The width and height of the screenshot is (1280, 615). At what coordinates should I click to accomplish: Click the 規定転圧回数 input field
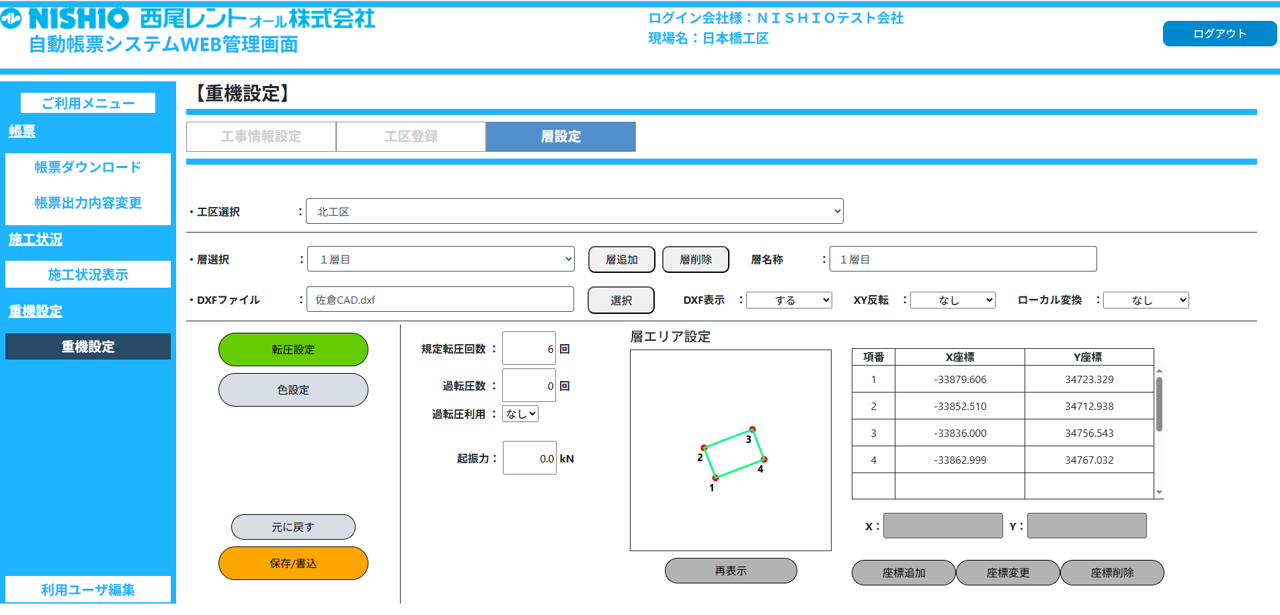click(x=529, y=349)
